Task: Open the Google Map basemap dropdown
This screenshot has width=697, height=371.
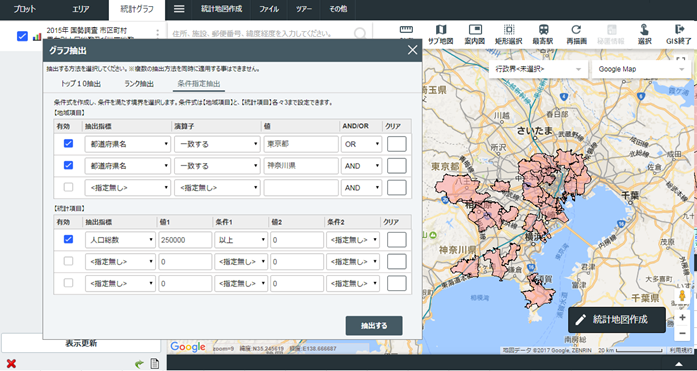Action: [641, 69]
